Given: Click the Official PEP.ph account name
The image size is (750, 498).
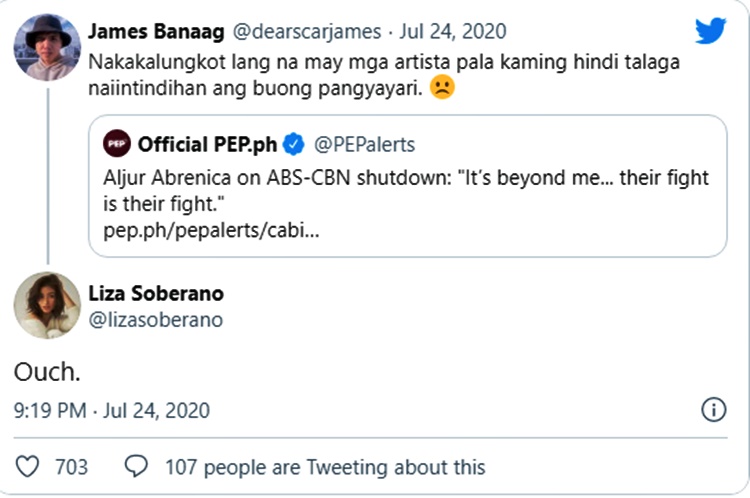Looking at the screenshot, I should [x=206, y=145].
